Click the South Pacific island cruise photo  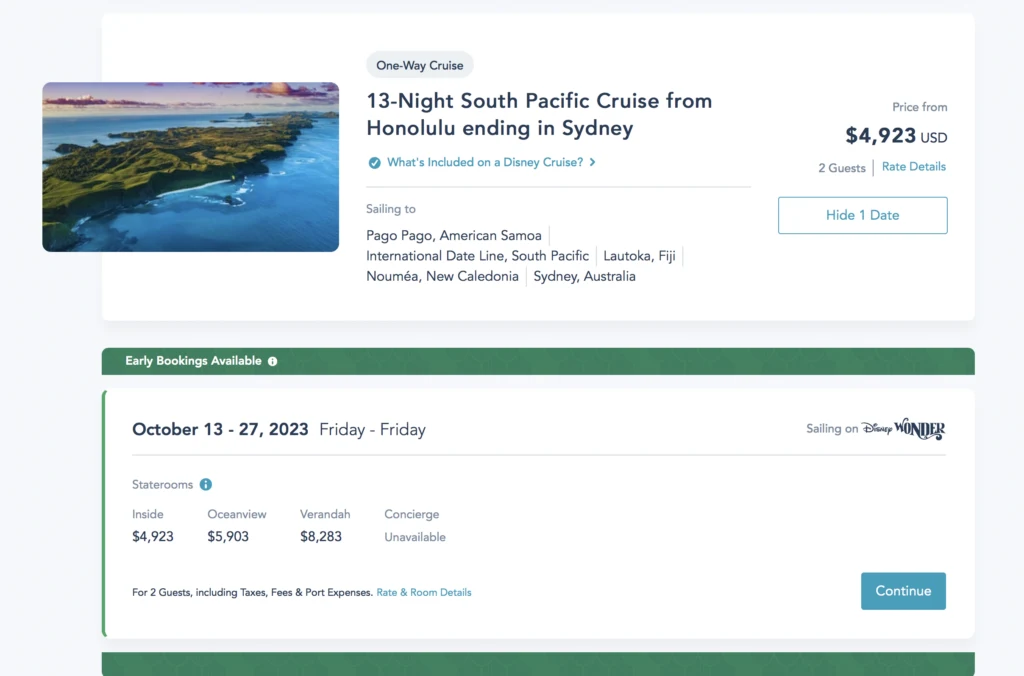point(190,166)
